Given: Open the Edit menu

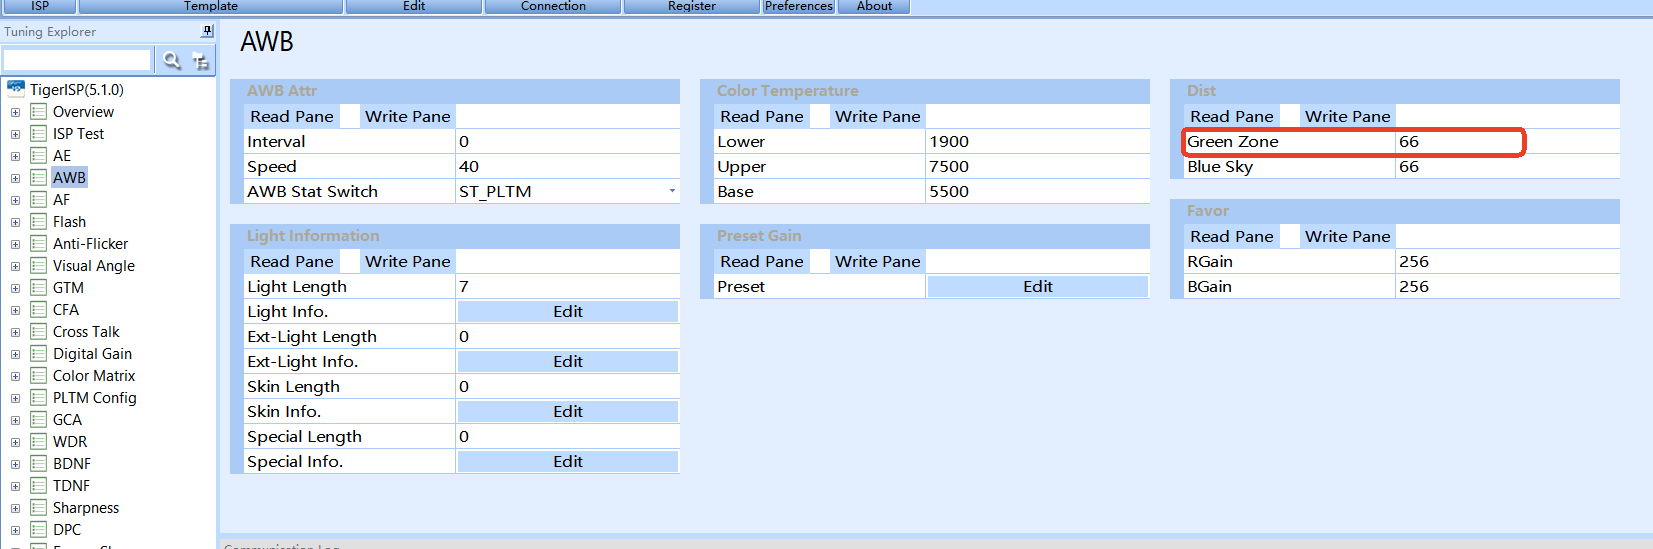Looking at the screenshot, I should [x=414, y=6].
